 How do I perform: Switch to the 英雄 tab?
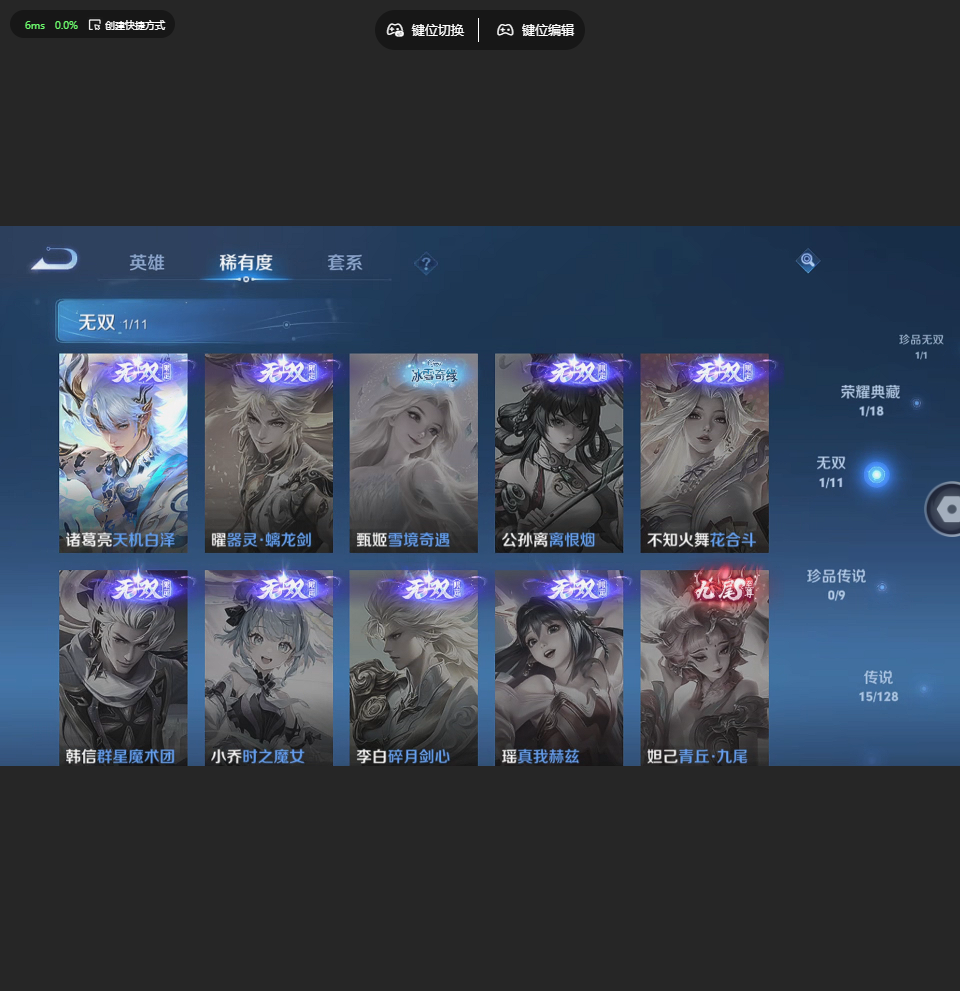point(147,262)
